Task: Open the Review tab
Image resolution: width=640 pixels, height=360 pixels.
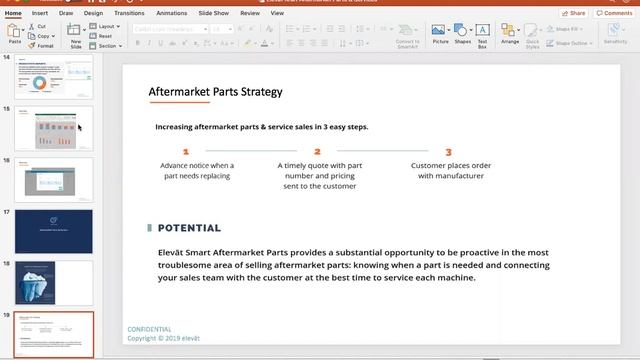Action: click(250, 13)
